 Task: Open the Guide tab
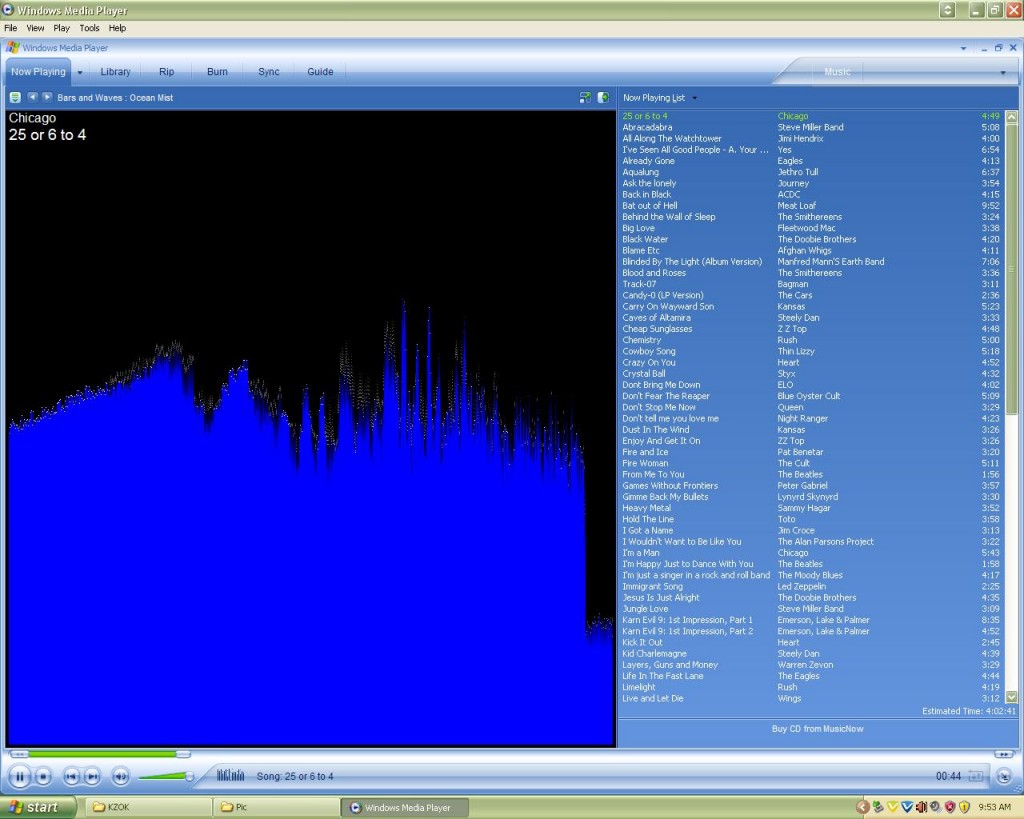(320, 72)
